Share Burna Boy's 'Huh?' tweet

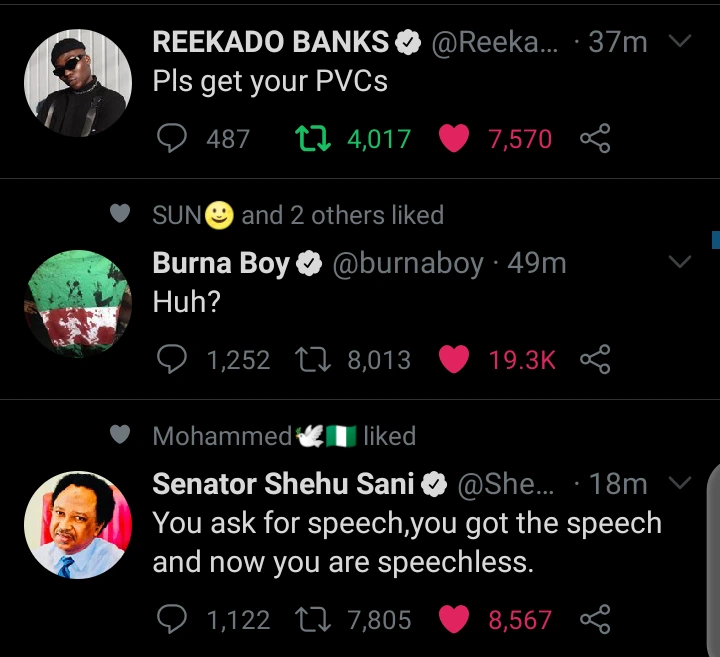point(595,359)
